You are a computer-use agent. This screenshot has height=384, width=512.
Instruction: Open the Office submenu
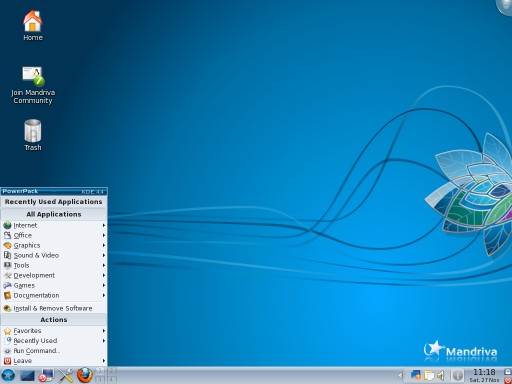coord(54,235)
